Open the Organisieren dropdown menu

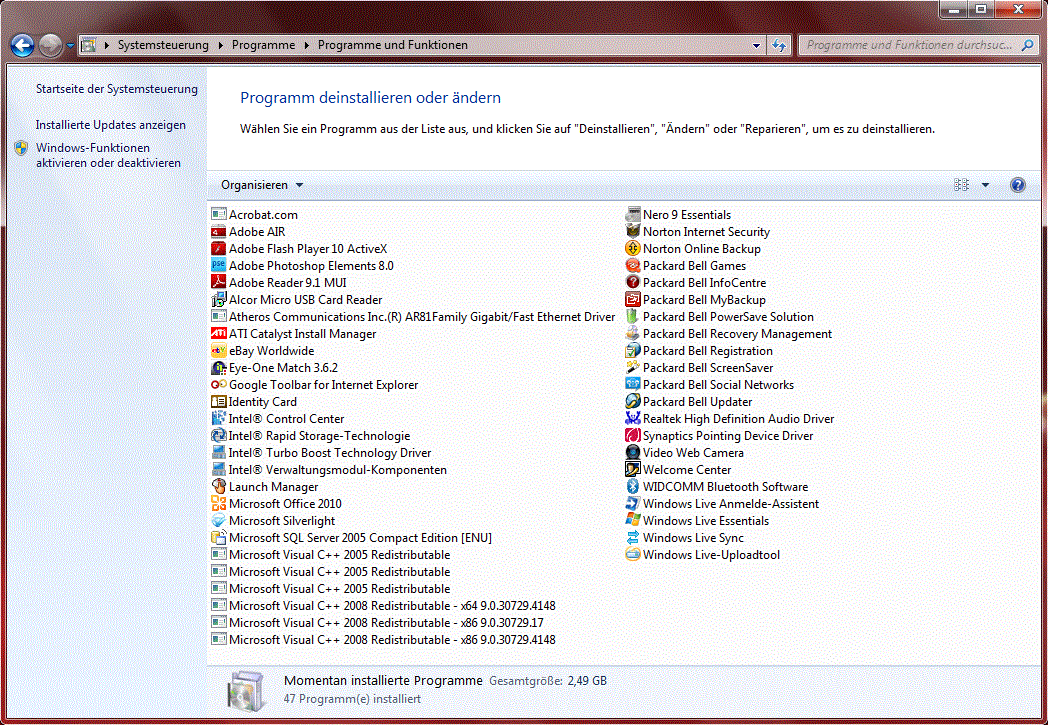262,185
